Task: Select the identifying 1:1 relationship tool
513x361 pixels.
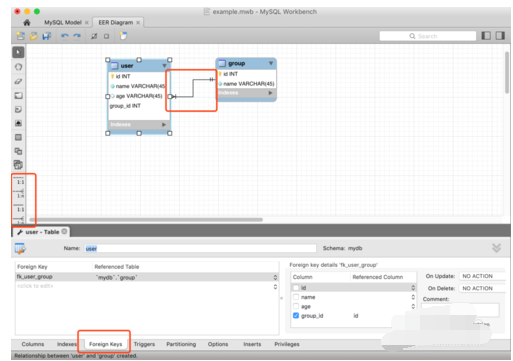Action: click(x=19, y=208)
